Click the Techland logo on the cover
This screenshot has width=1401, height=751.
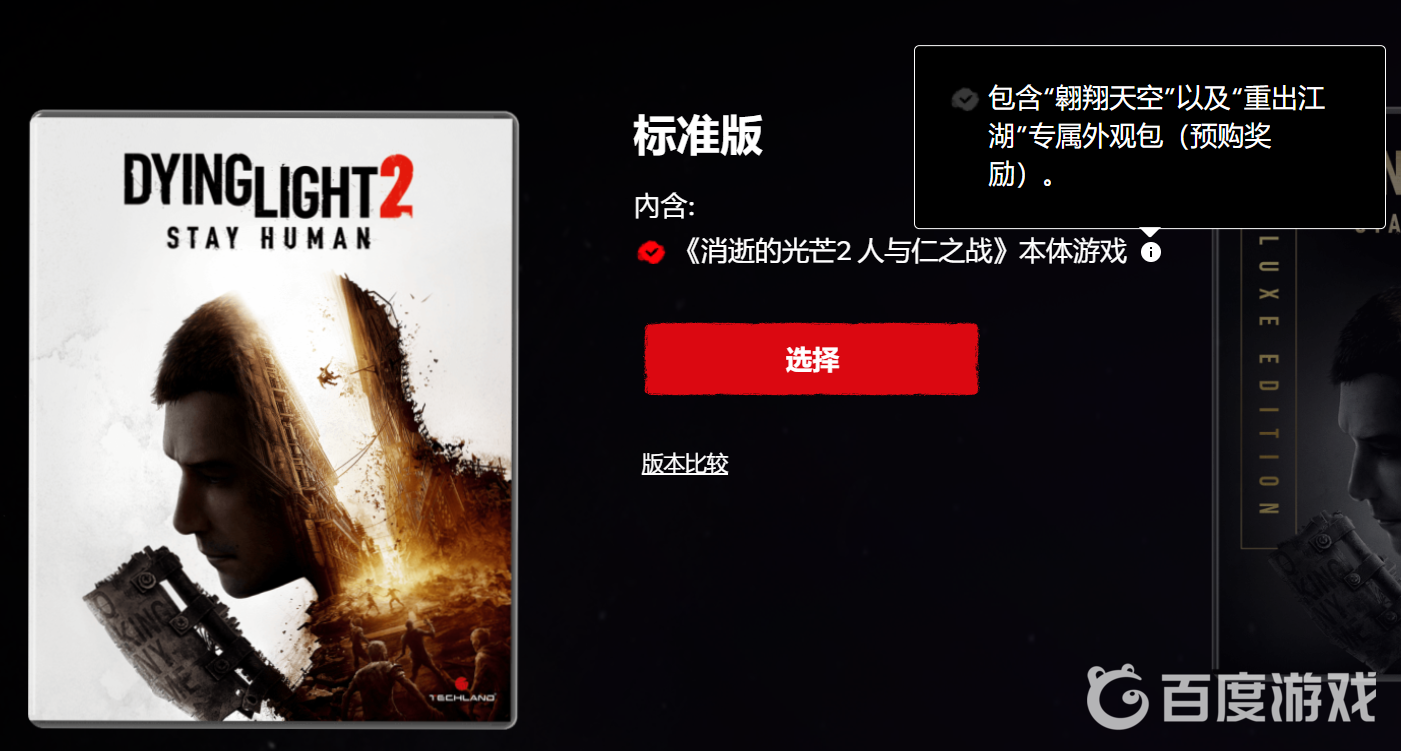coord(467,689)
